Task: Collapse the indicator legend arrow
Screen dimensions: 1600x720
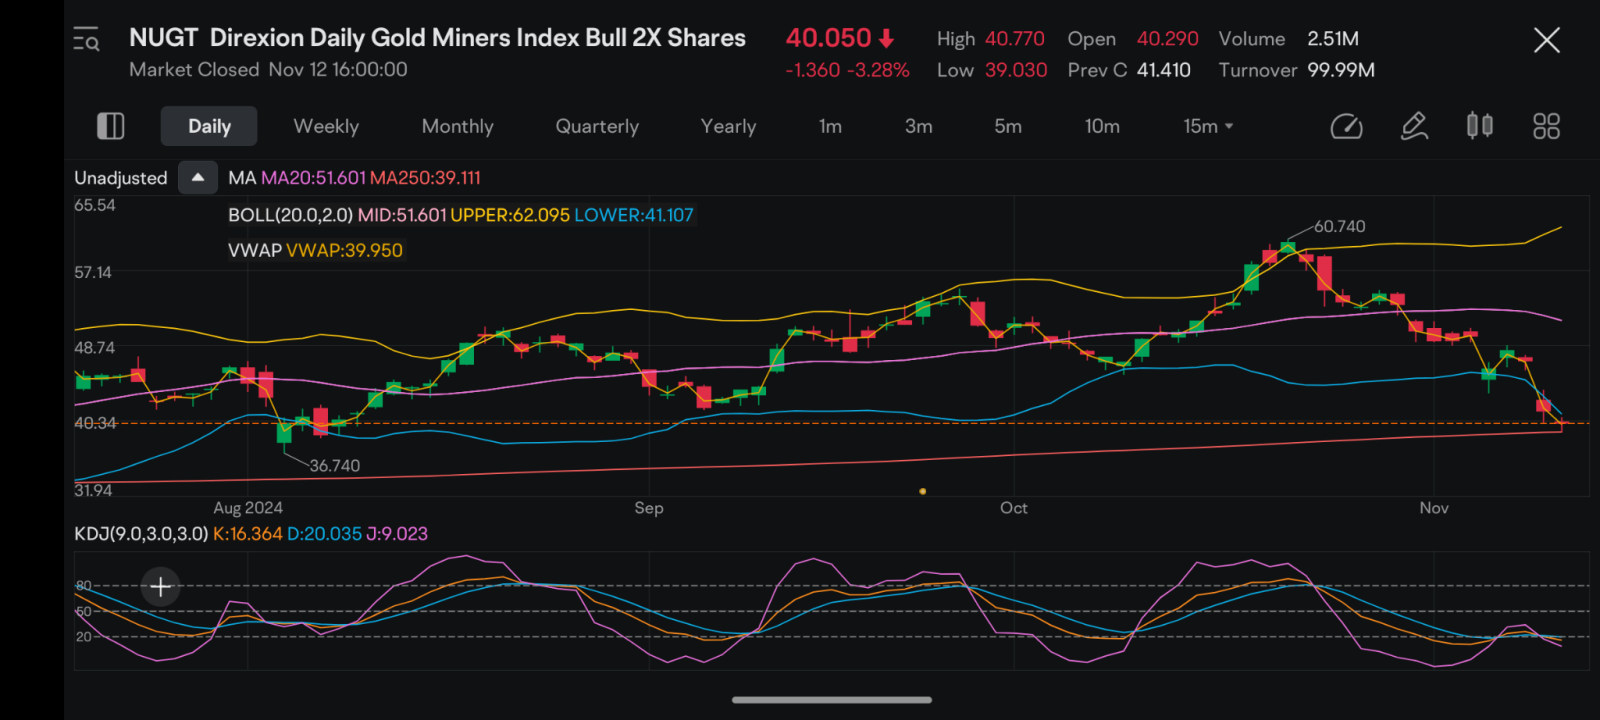Action: click(198, 177)
